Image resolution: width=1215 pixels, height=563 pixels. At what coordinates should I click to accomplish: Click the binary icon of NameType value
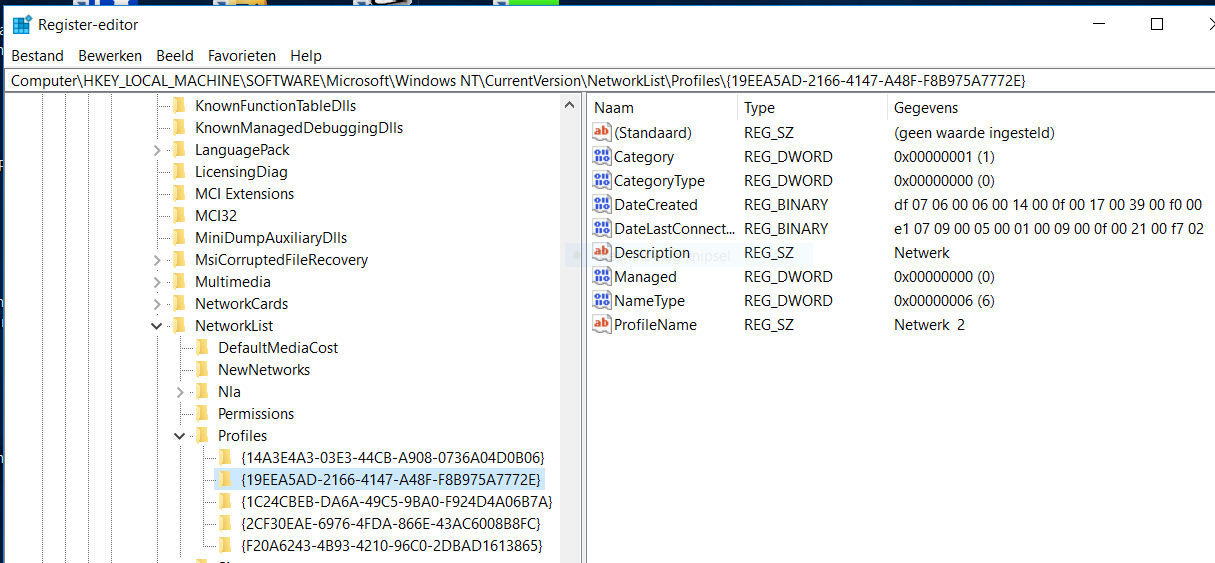(602, 301)
